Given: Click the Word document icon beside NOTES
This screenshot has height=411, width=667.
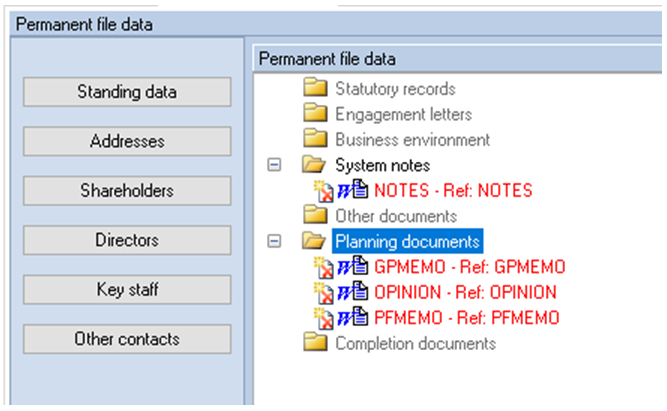Looking at the screenshot, I should tap(353, 189).
